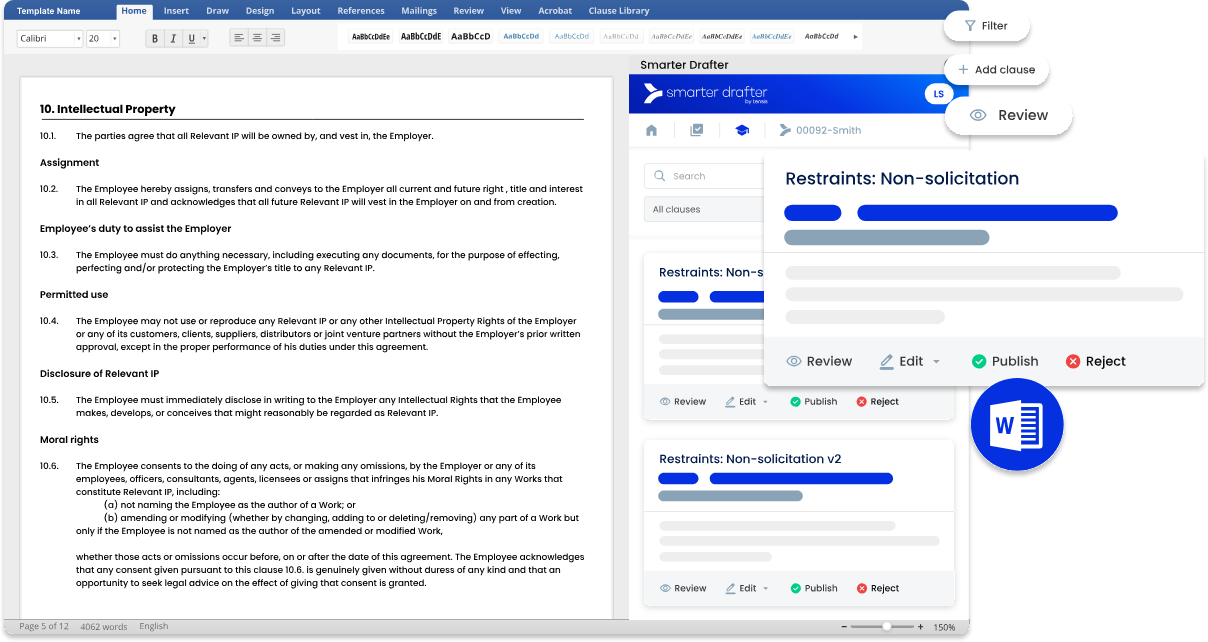The width and height of the screenshot is (1208, 642).
Task: Click the clause Search field
Action: pos(704,176)
